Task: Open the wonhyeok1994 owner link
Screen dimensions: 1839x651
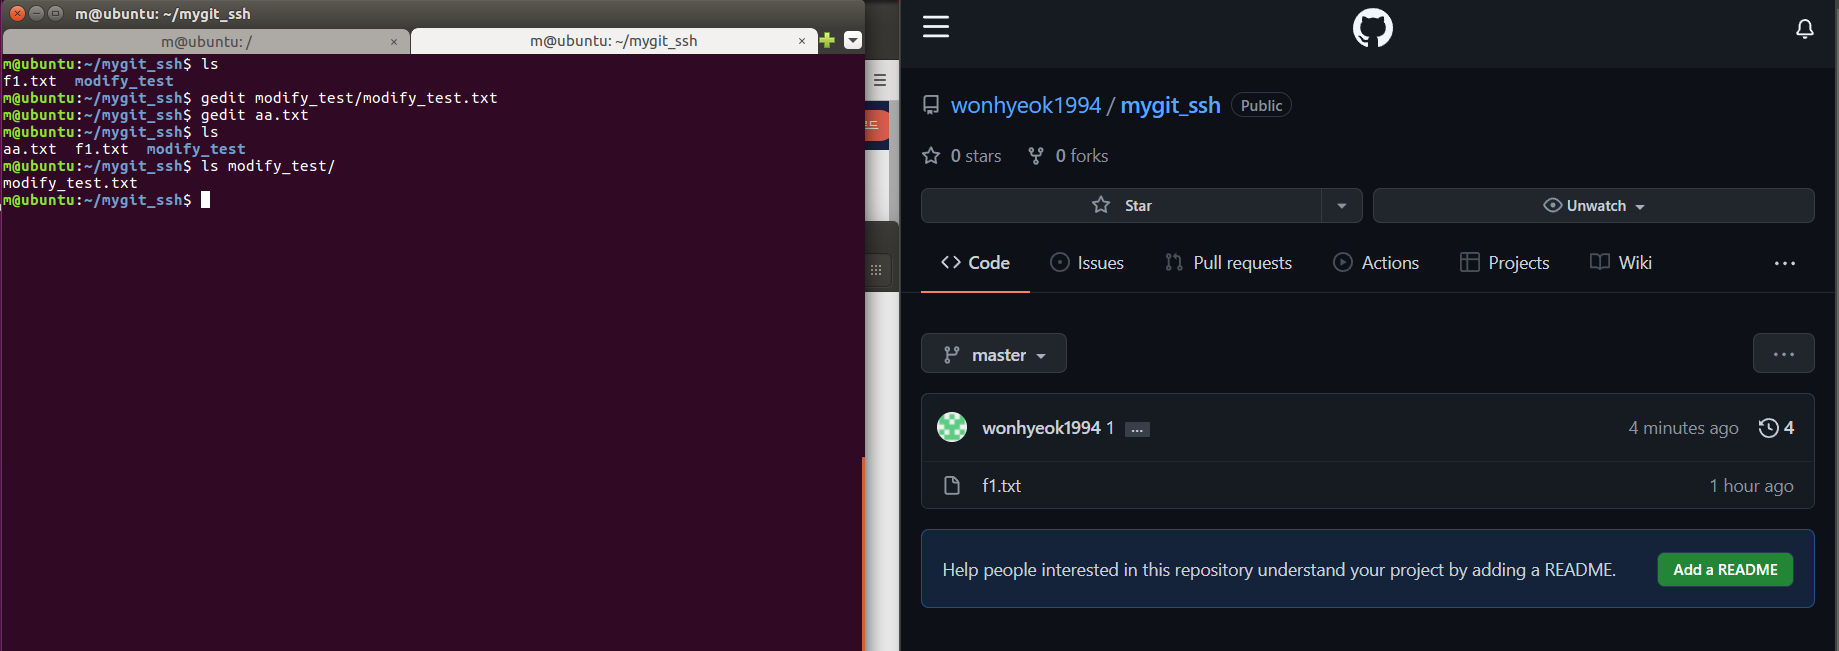Action: (1025, 105)
